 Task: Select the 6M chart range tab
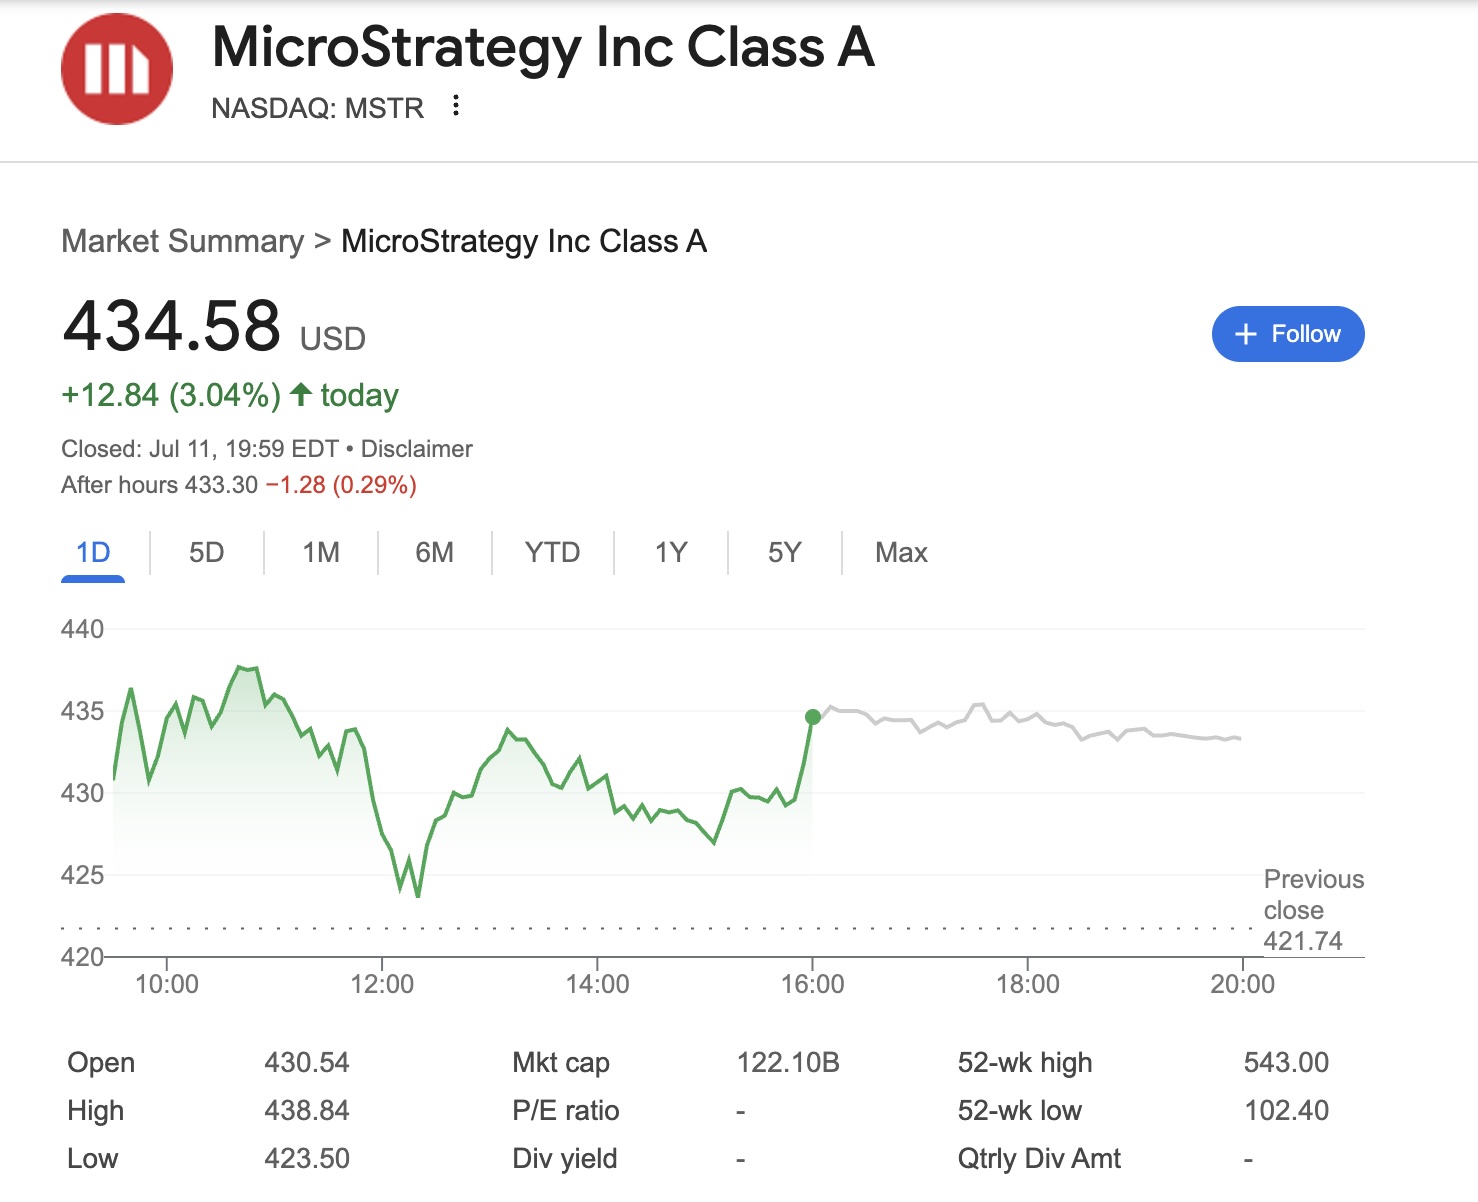point(434,553)
